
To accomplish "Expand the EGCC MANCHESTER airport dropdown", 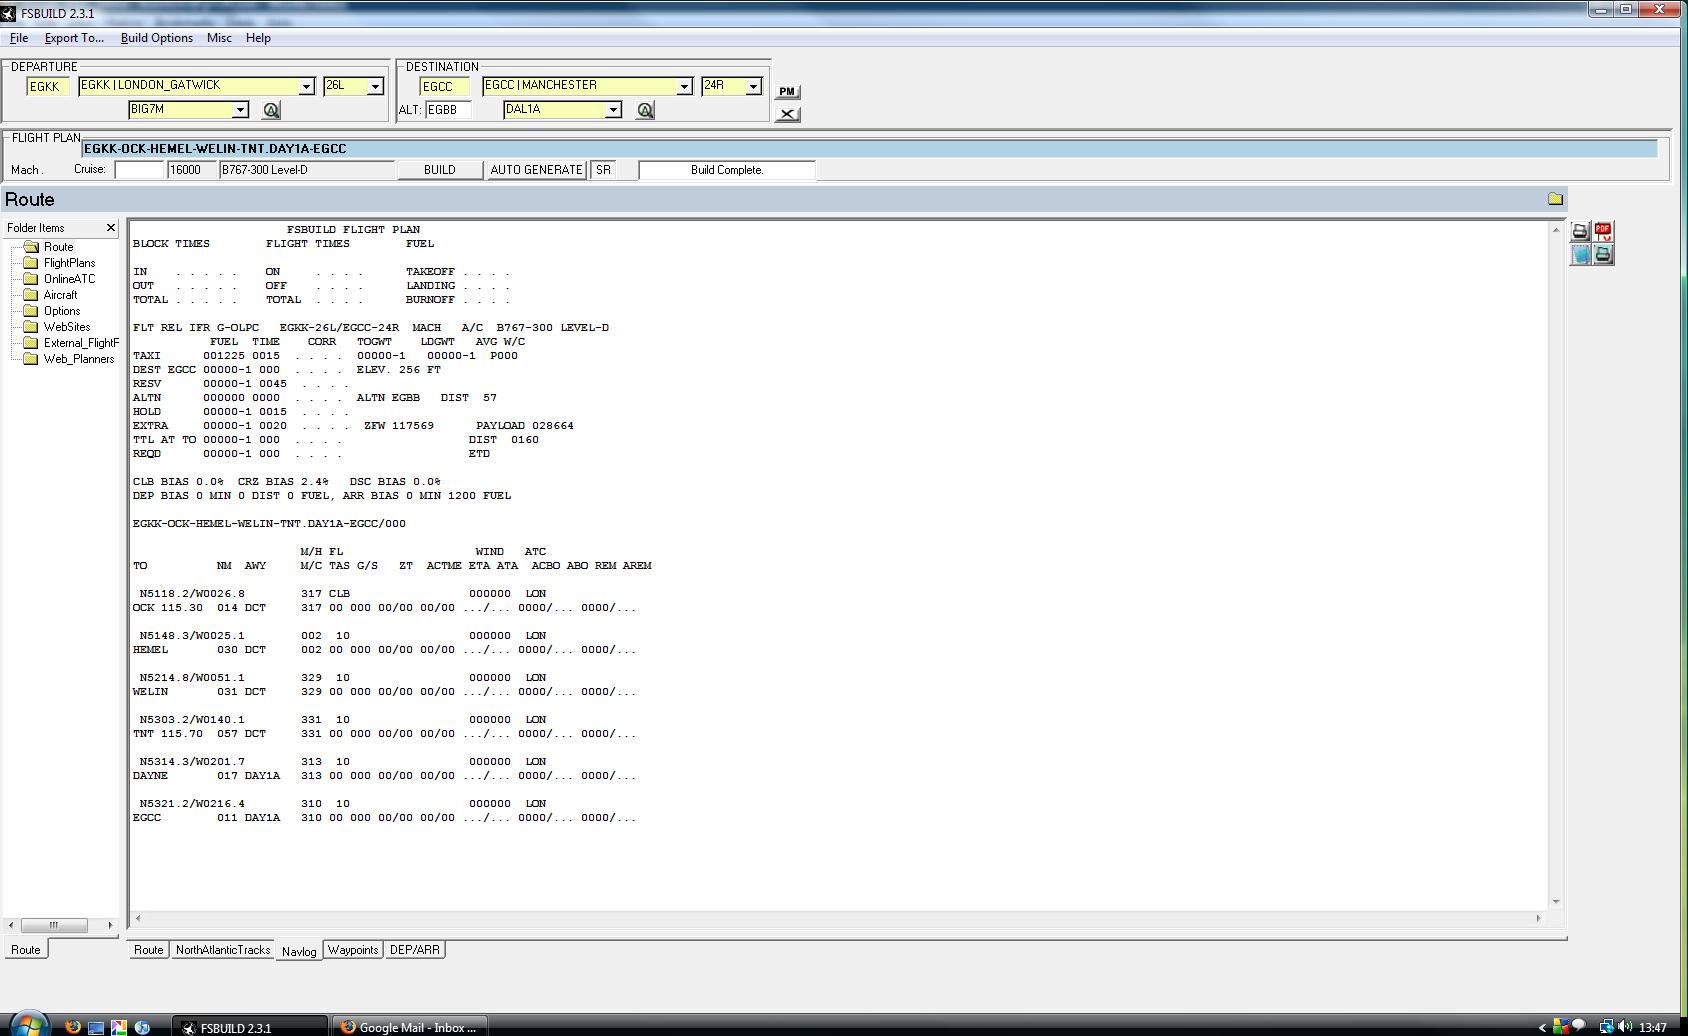I will point(684,86).
